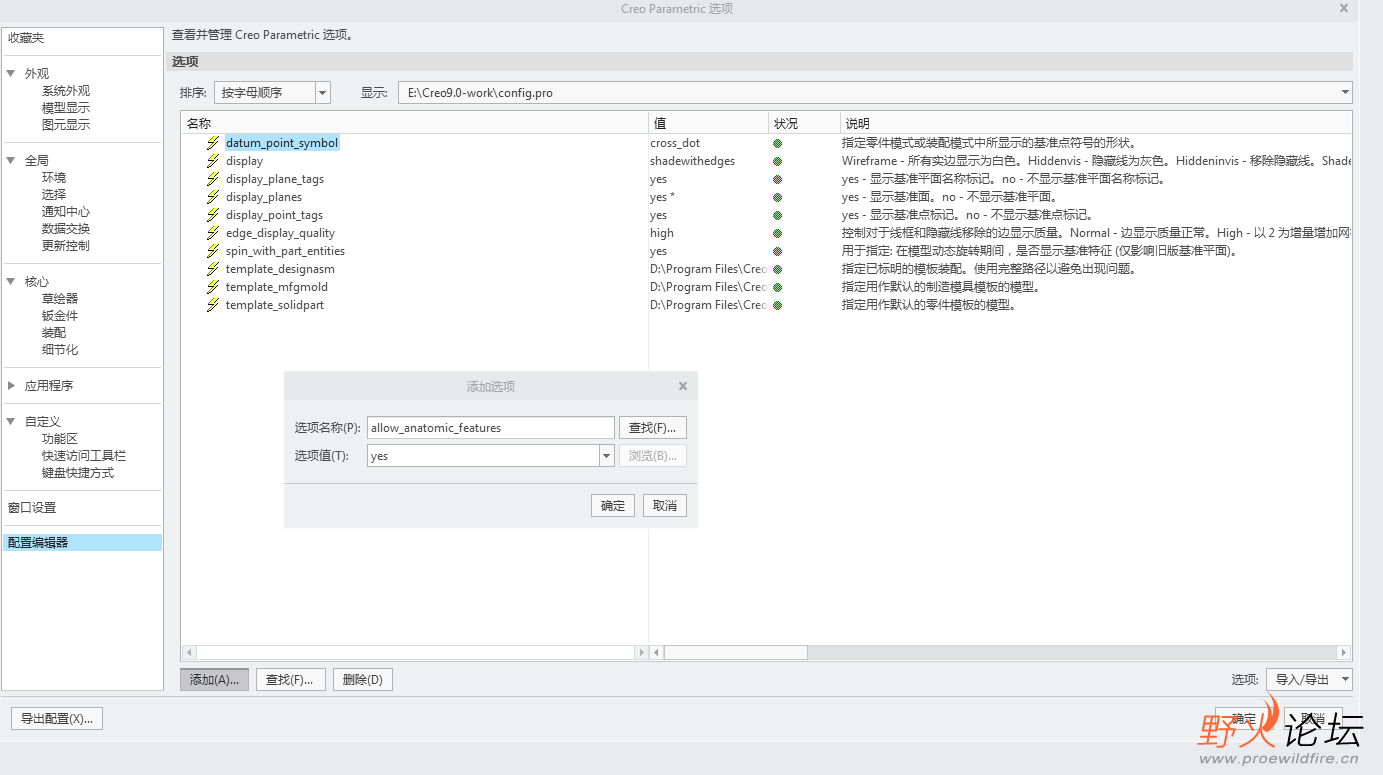Click lightning icon beside template_solidpart

point(212,305)
